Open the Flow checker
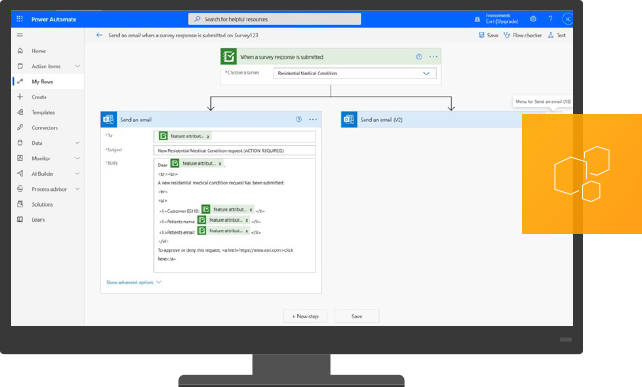Viewport: 642px width, 387px height. pyautogui.click(x=522, y=35)
